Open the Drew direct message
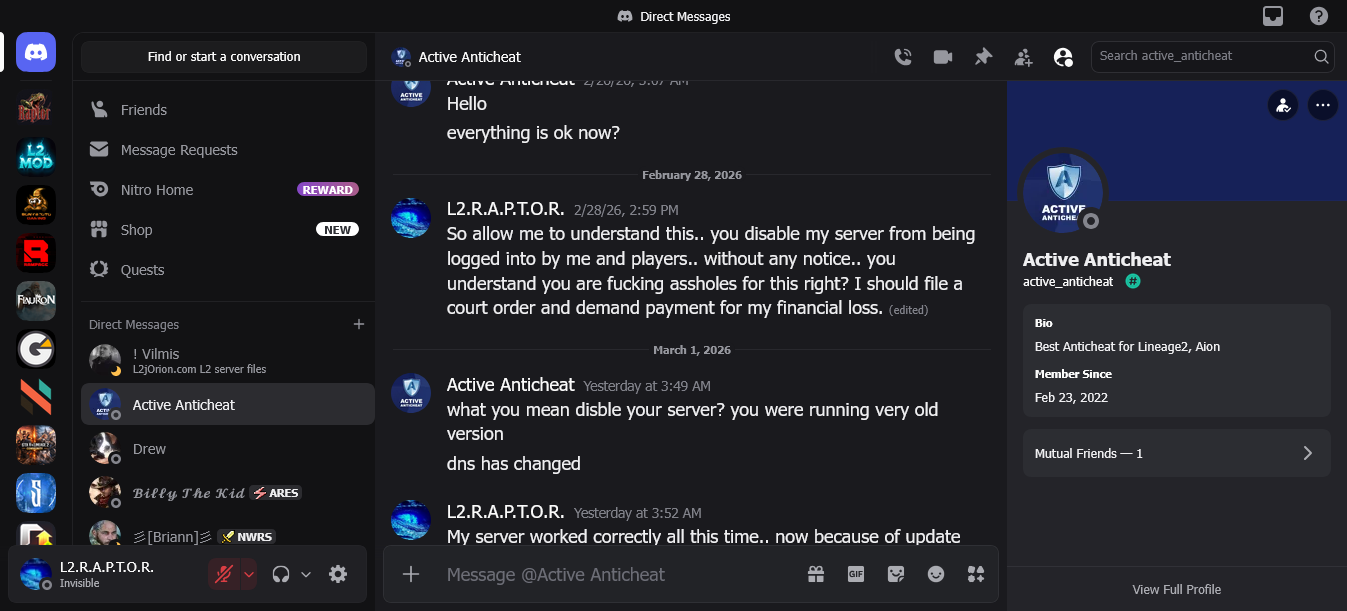Image resolution: width=1347 pixels, height=611 pixels. 150,449
